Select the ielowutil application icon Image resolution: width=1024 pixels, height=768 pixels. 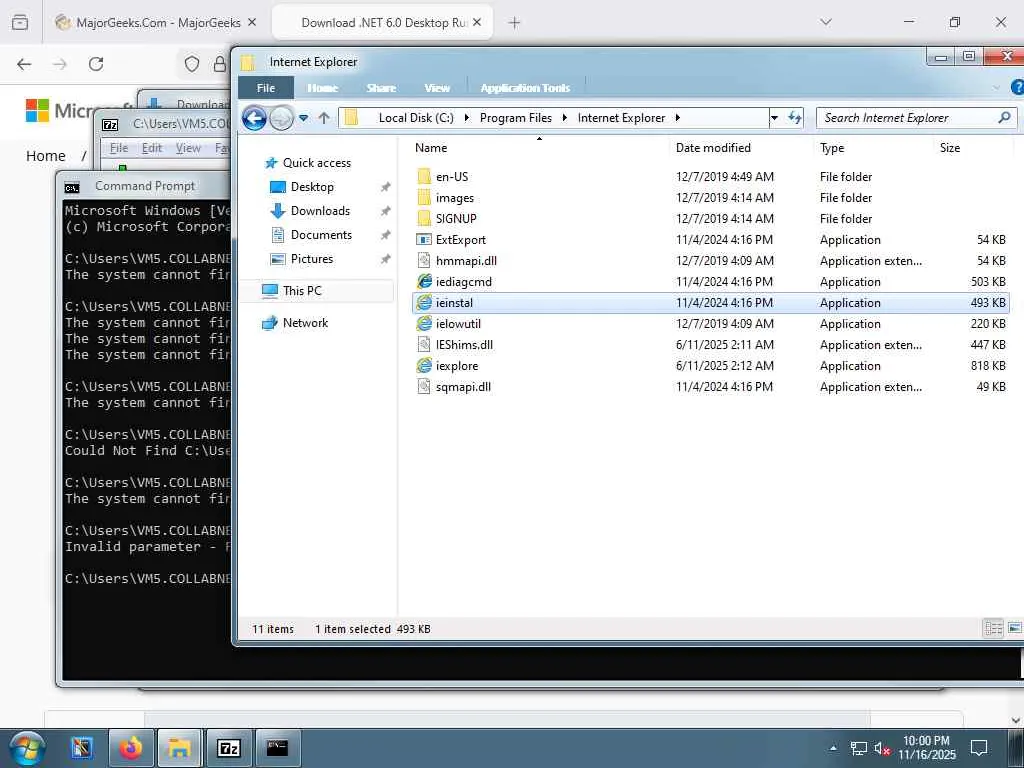424,323
